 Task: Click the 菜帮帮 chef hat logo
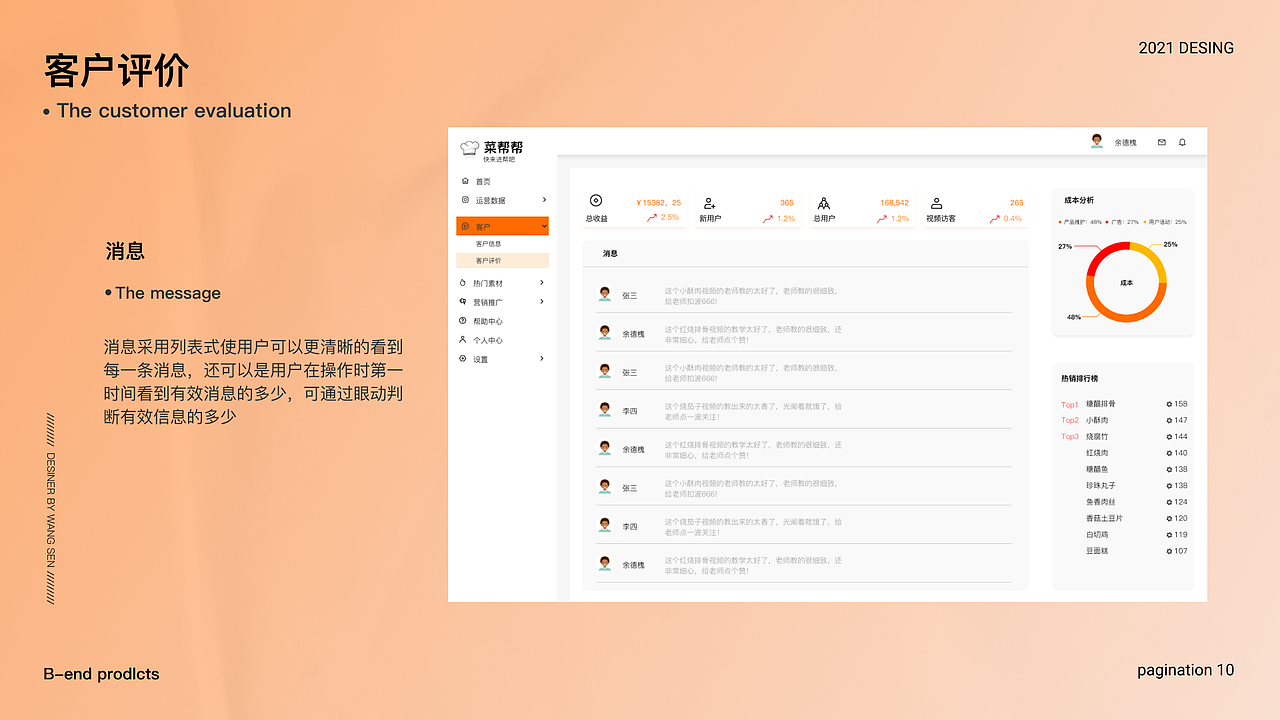coord(469,148)
